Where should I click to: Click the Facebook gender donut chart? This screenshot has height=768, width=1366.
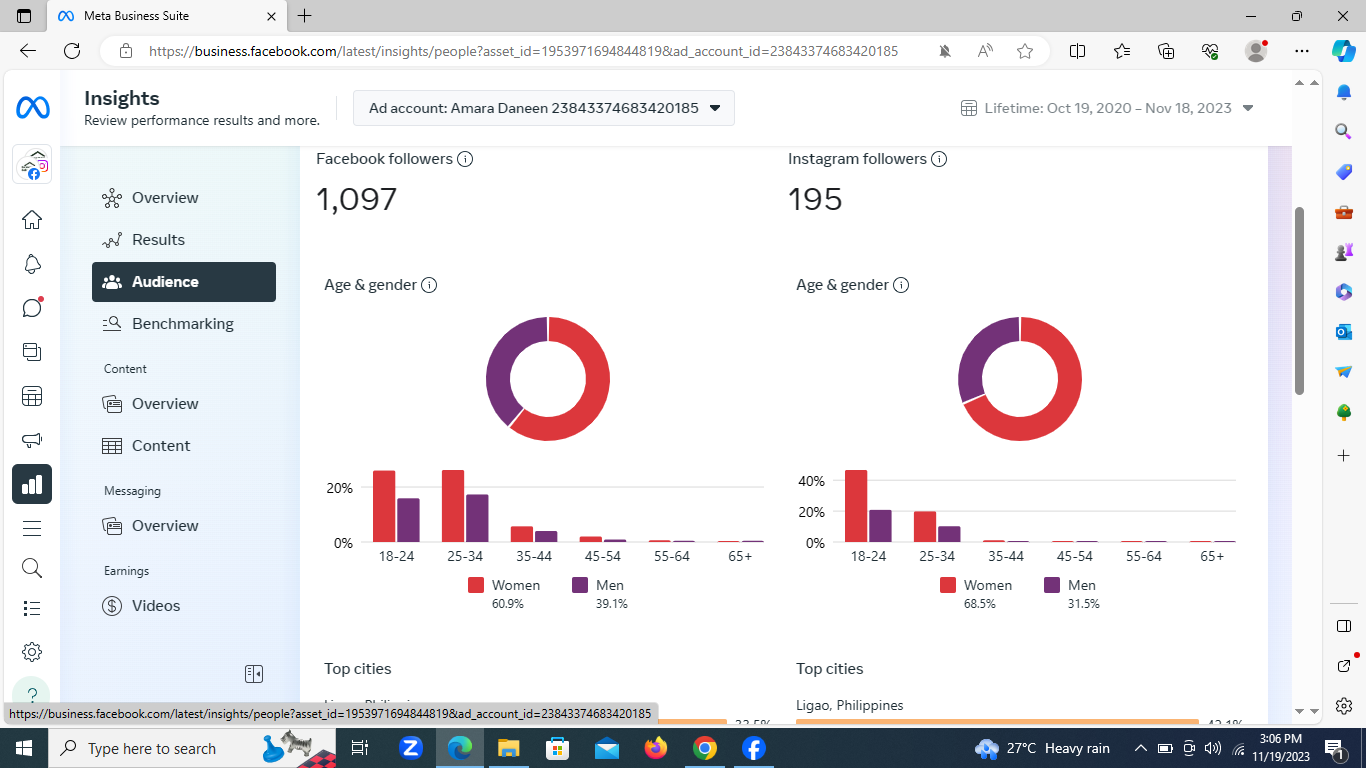(x=548, y=379)
